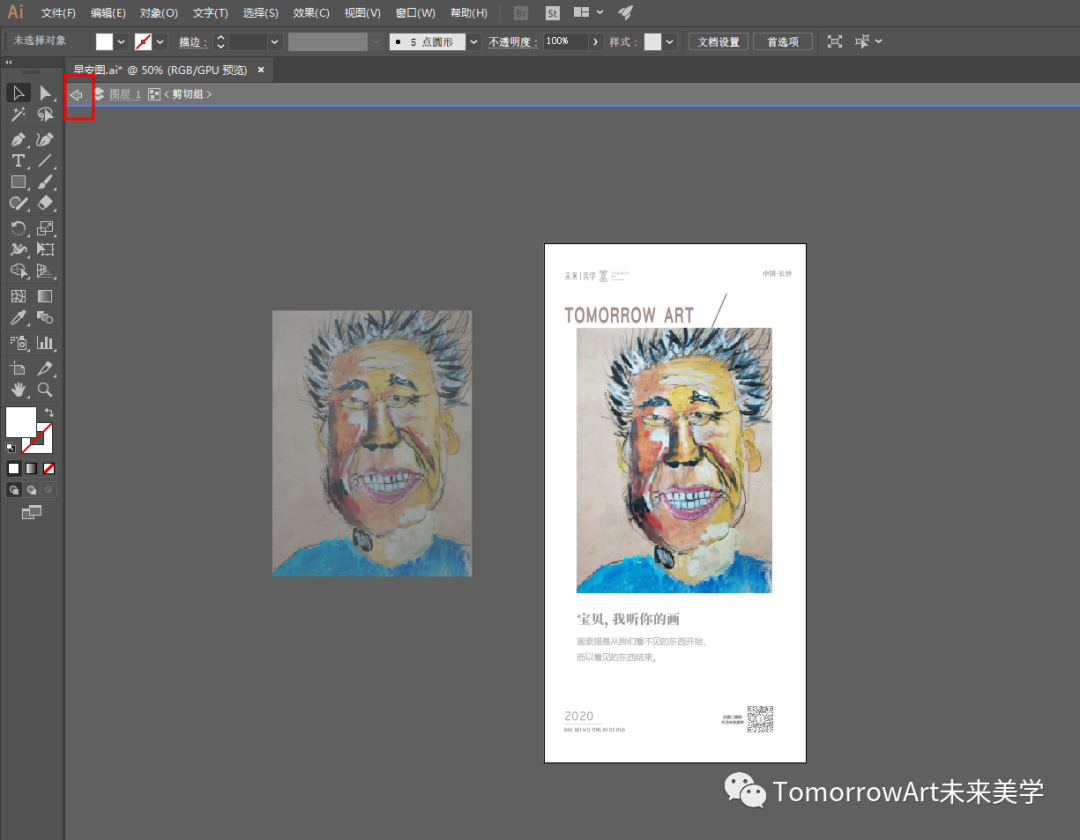The width and height of the screenshot is (1080, 840).
Task: Select the Paintbrush tool
Action: [45, 182]
